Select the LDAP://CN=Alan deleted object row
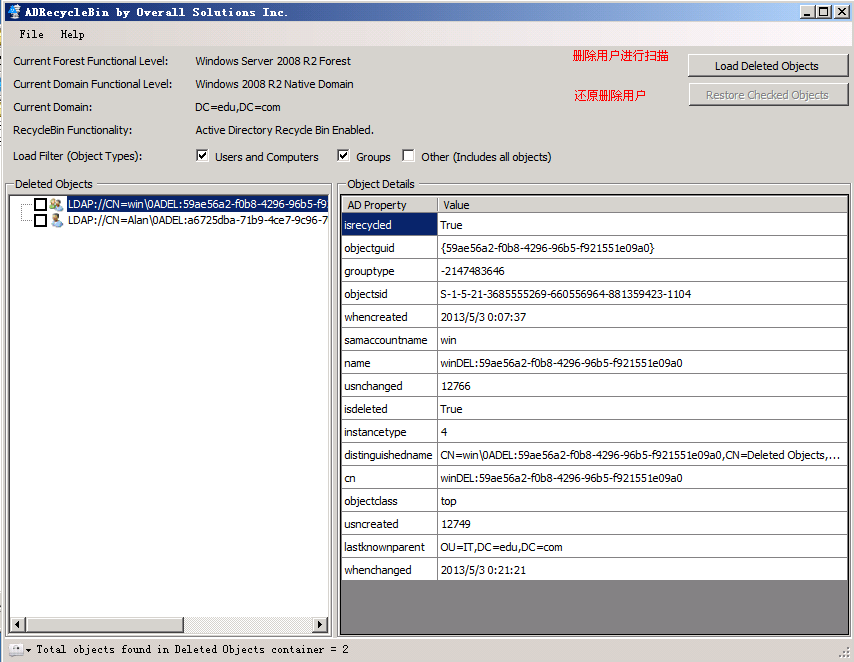Viewport: 854px width, 662px height. (x=198, y=220)
